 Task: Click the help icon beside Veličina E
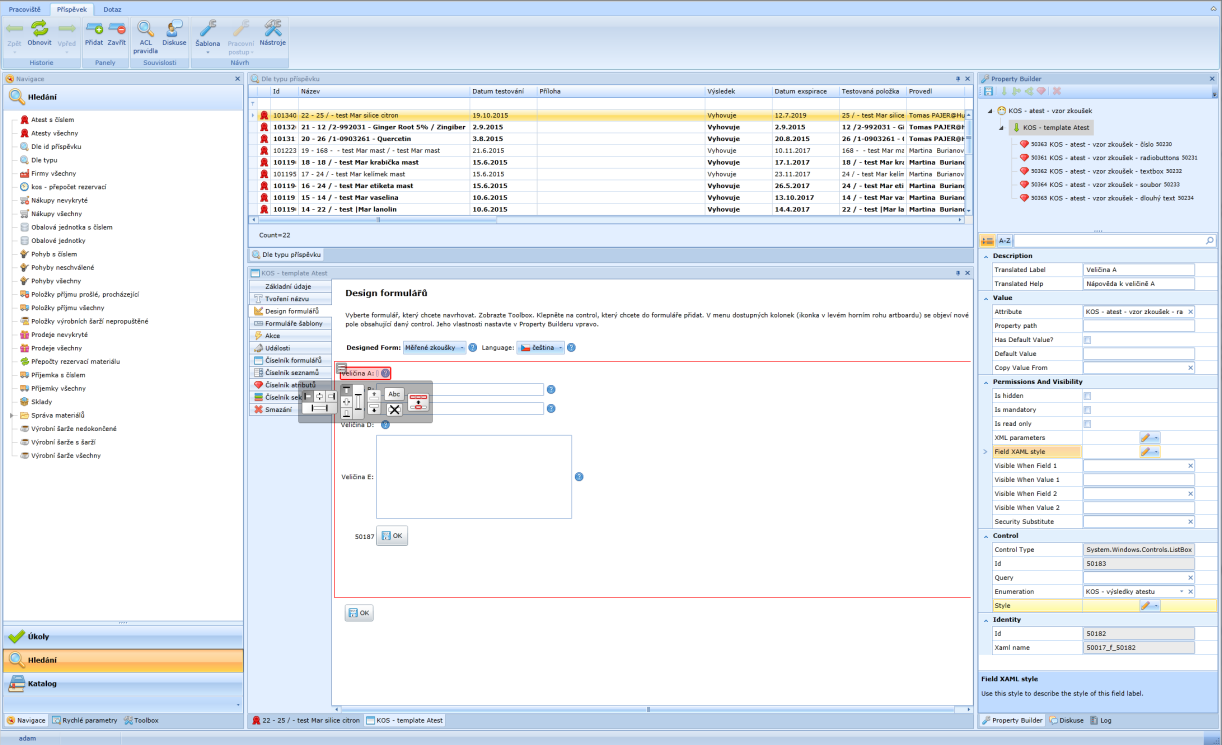579,476
